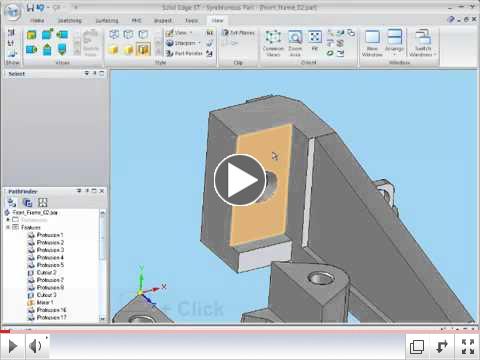Open the View dropdown in the Style group

coord(179,33)
